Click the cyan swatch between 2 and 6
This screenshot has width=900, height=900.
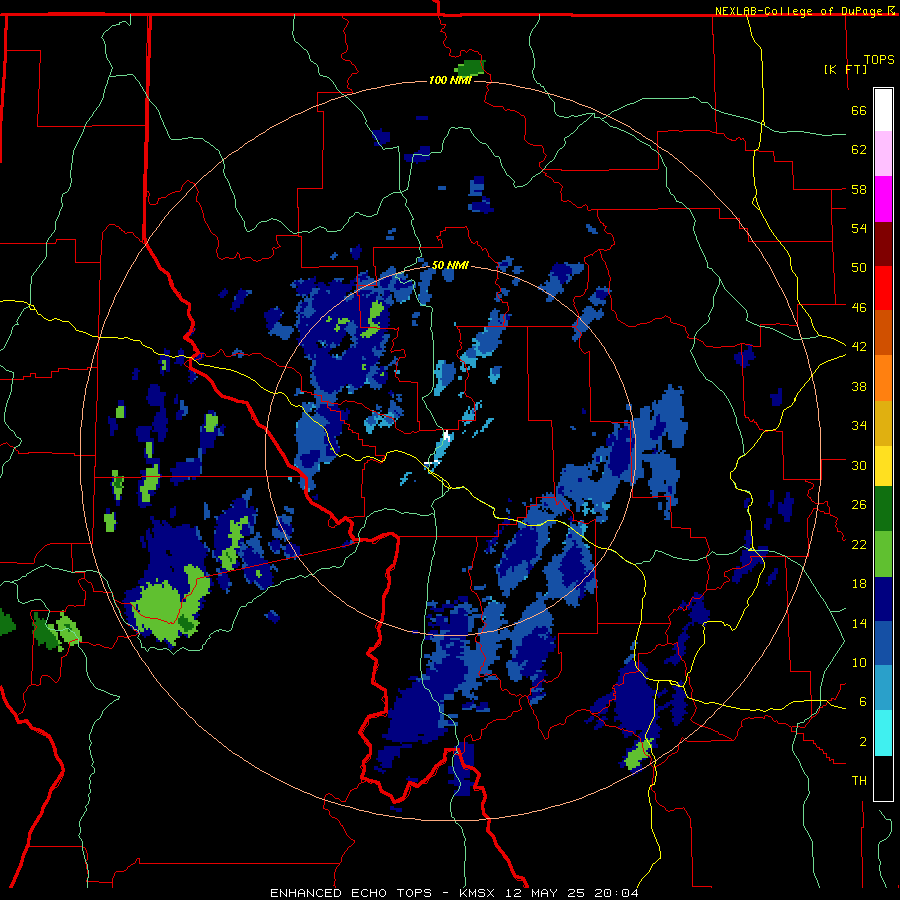coord(883,733)
